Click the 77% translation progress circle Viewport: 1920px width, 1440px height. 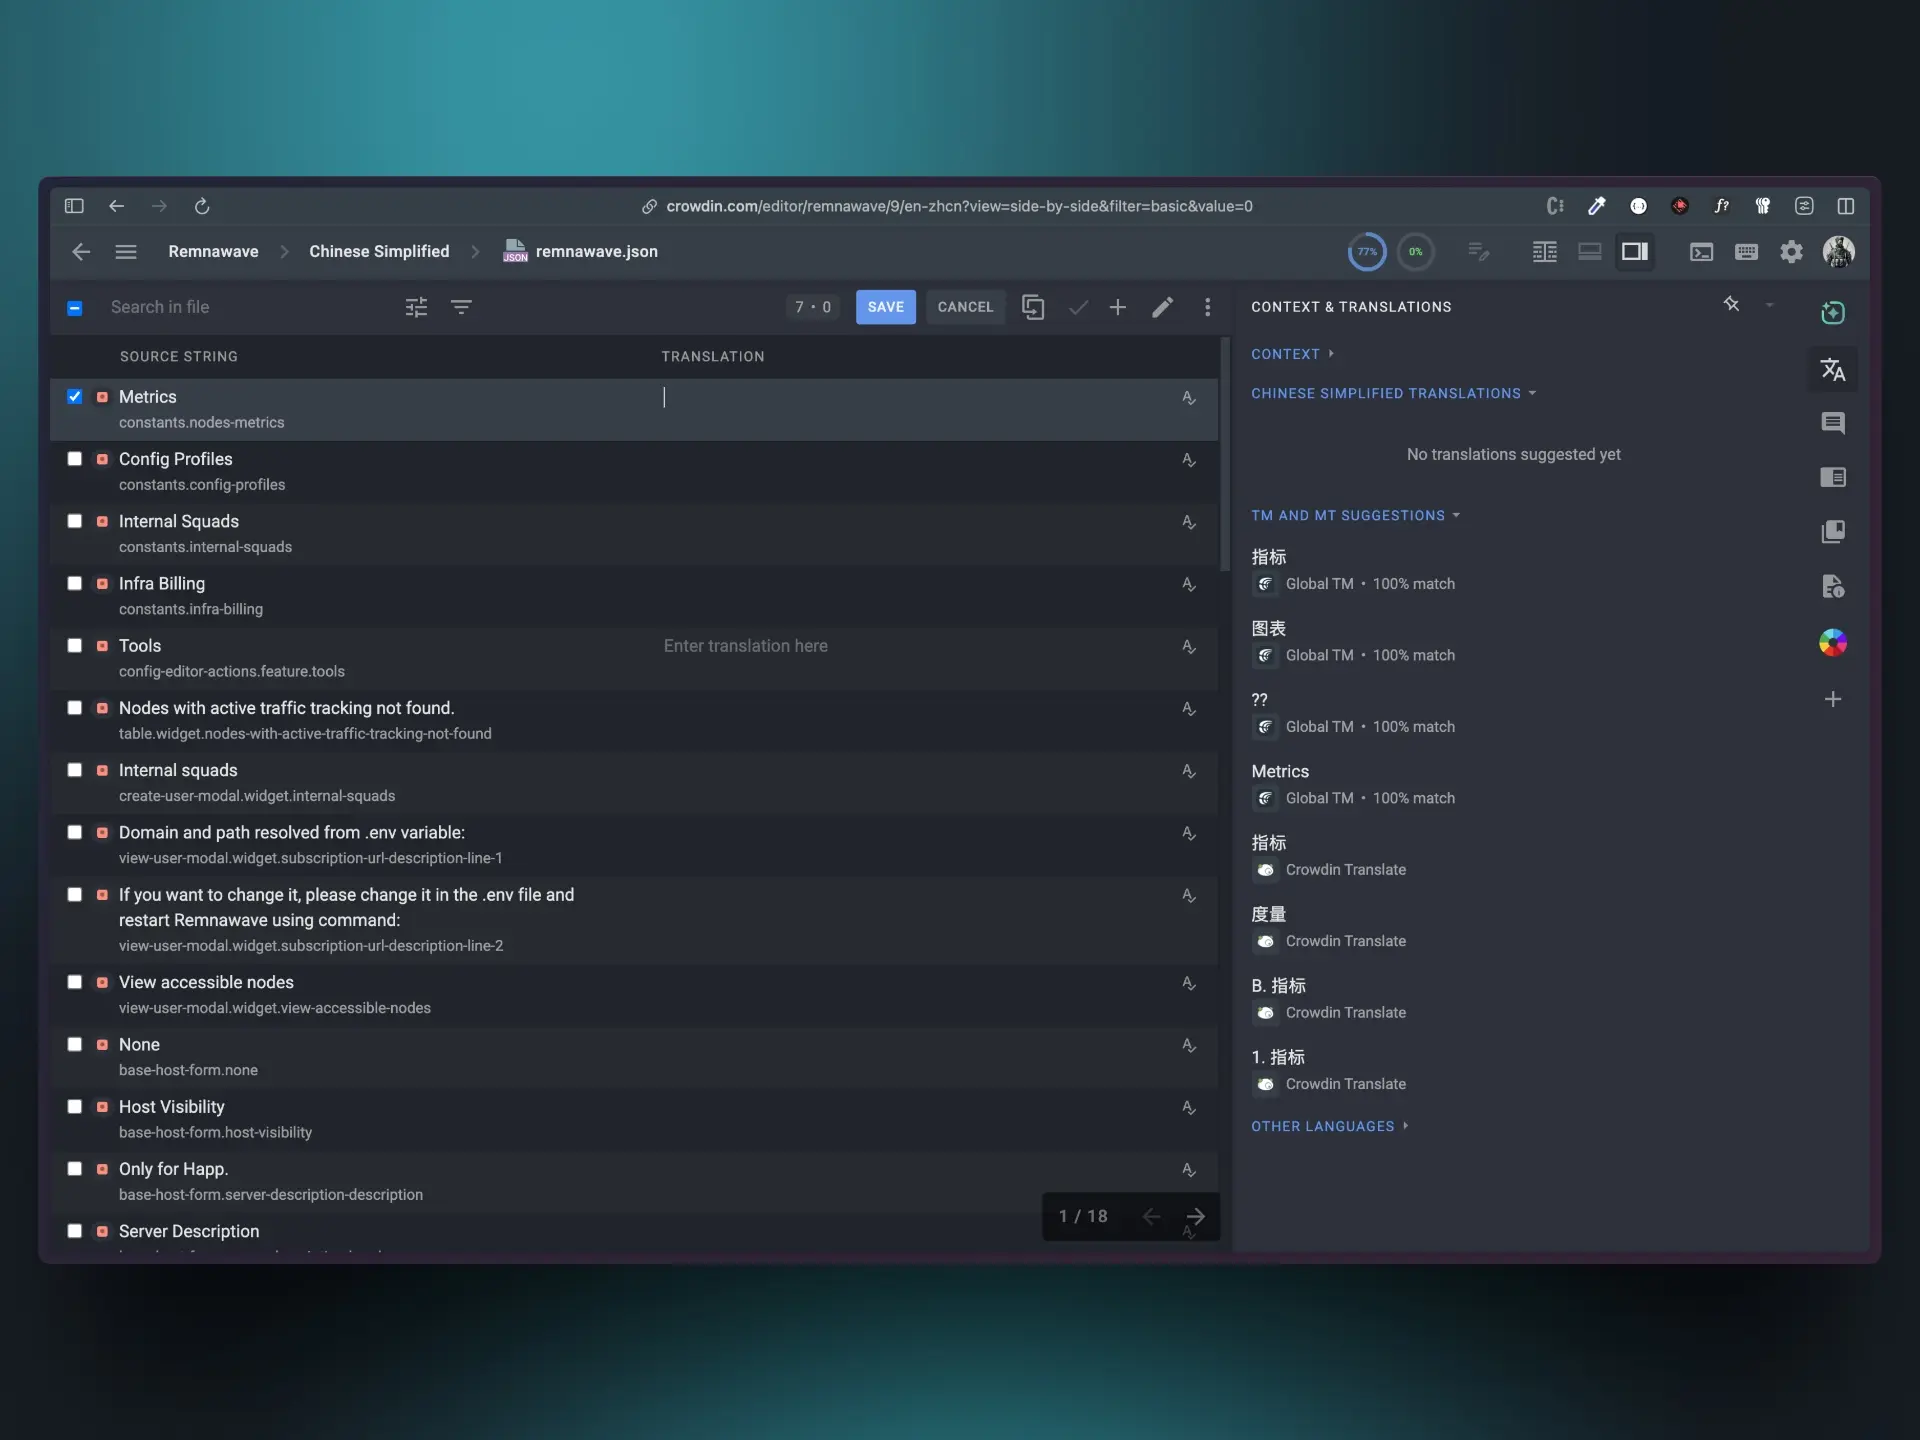[x=1366, y=252]
